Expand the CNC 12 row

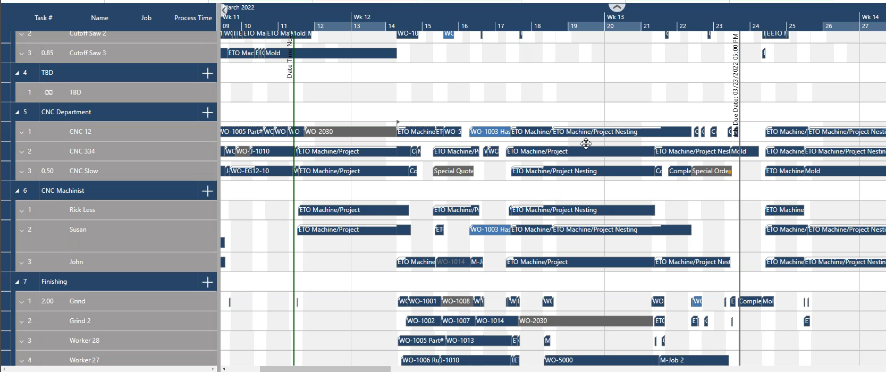coord(21,132)
